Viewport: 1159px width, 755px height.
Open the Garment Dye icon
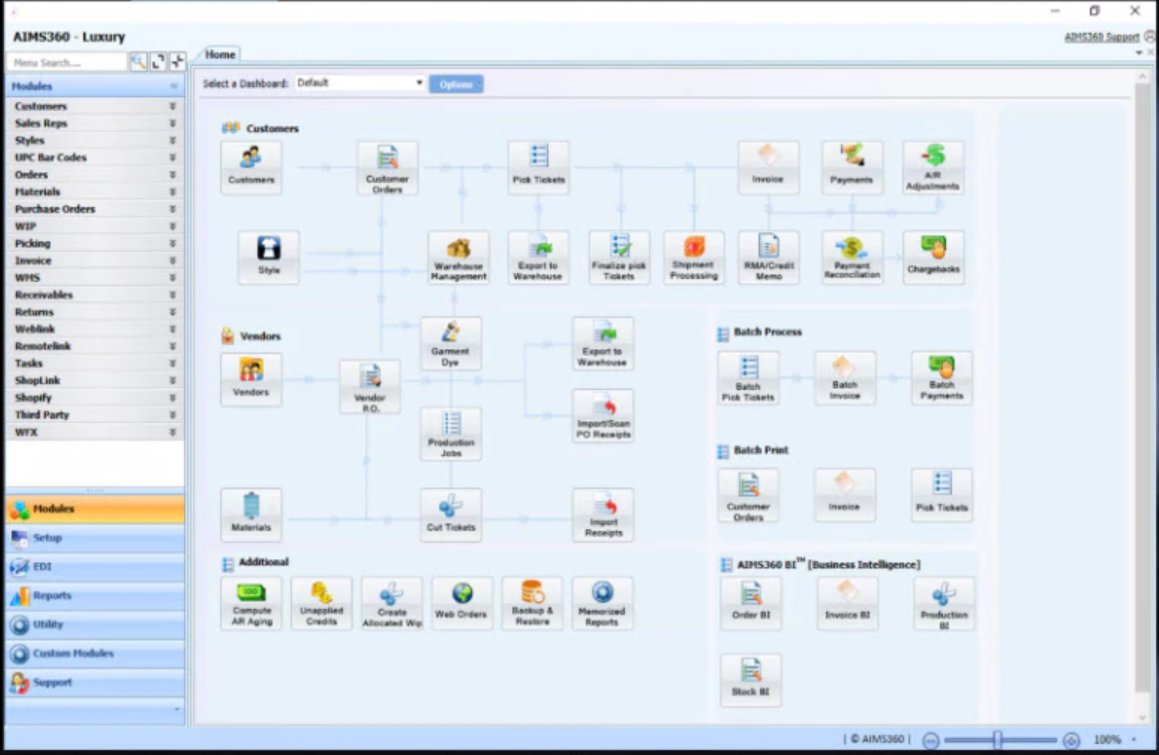pos(450,343)
